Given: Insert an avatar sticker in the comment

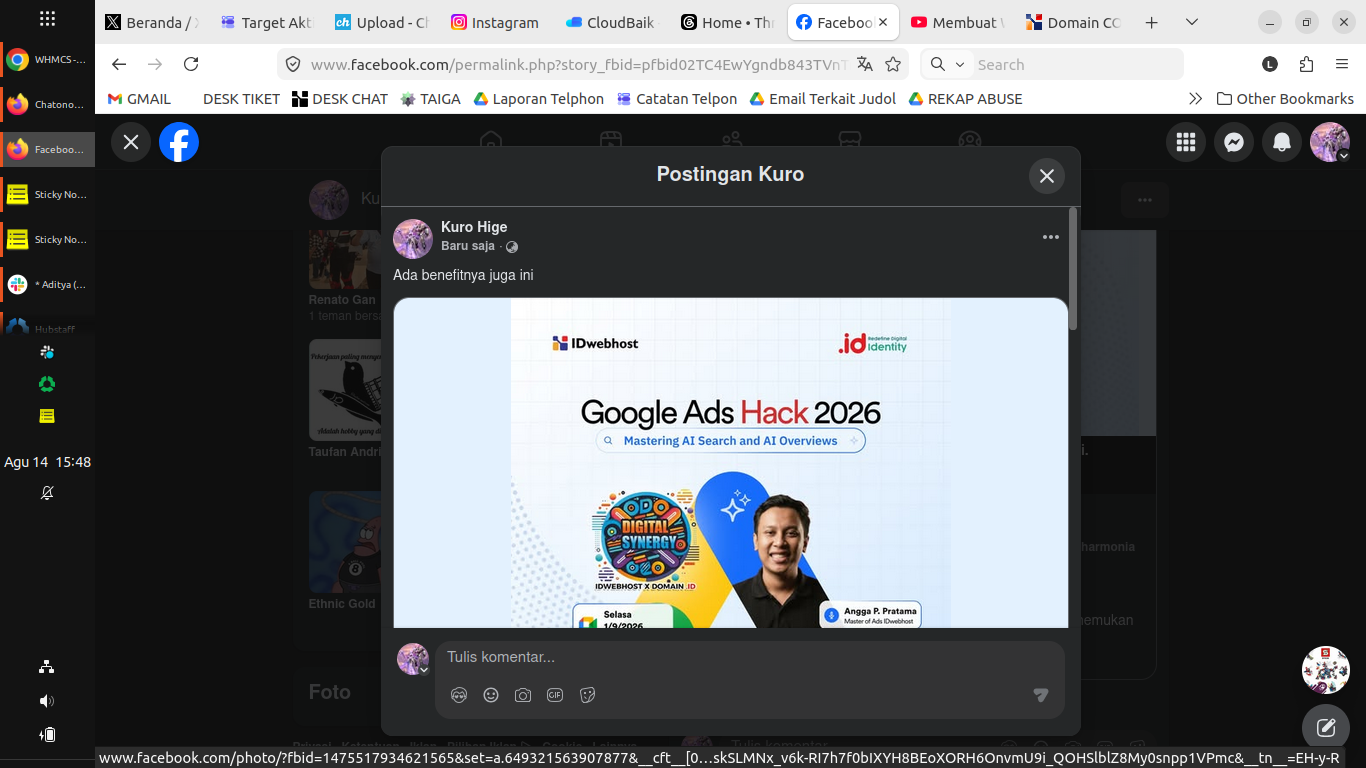Looking at the screenshot, I should click(459, 695).
